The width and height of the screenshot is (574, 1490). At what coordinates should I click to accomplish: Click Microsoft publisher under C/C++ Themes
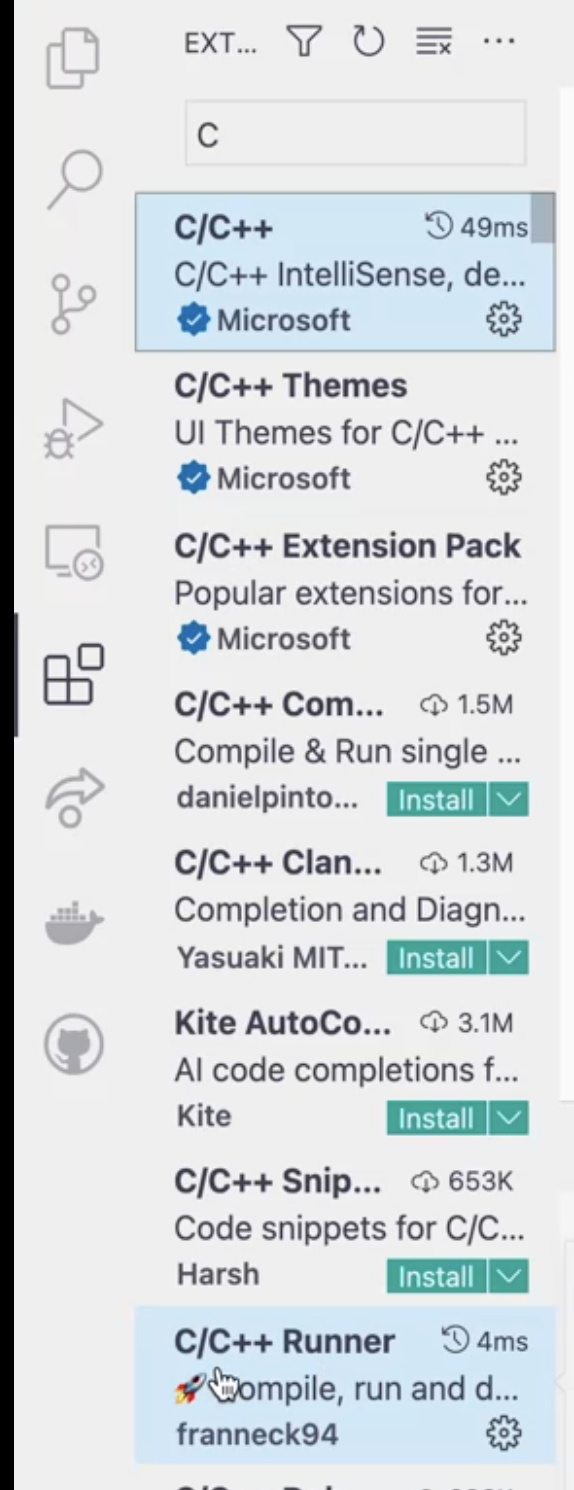pos(283,479)
